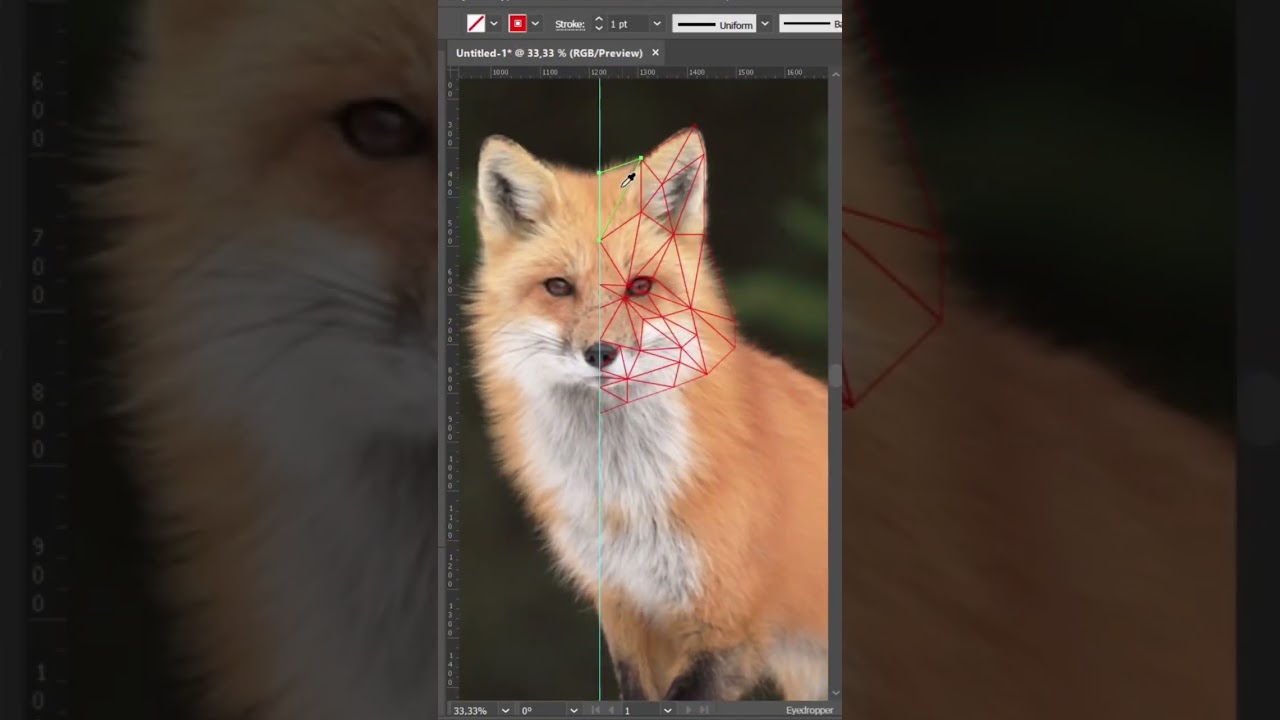Click the stroke weight 1 pt field
The image size is (1280, 720).
click(x=628, y=24)
